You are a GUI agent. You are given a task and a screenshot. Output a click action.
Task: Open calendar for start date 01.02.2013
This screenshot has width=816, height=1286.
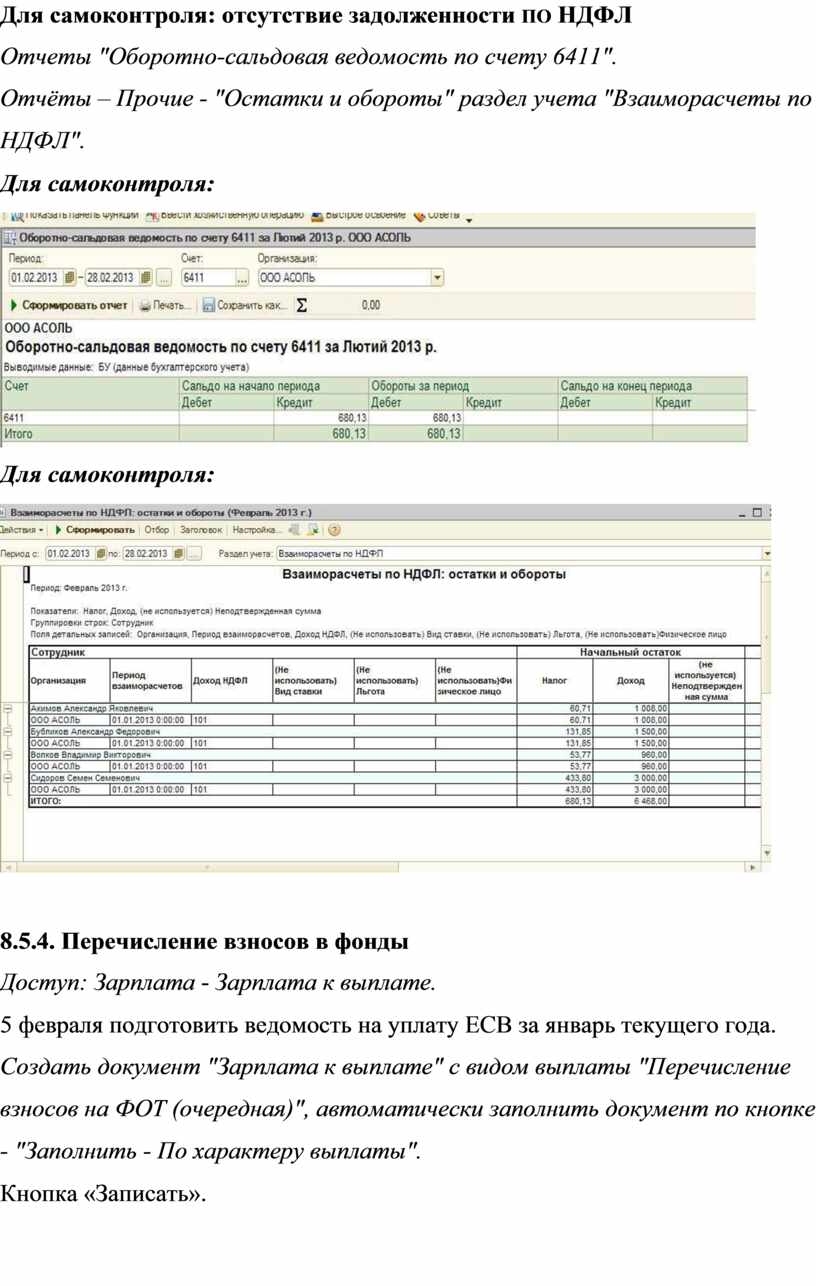click(70, 277)
